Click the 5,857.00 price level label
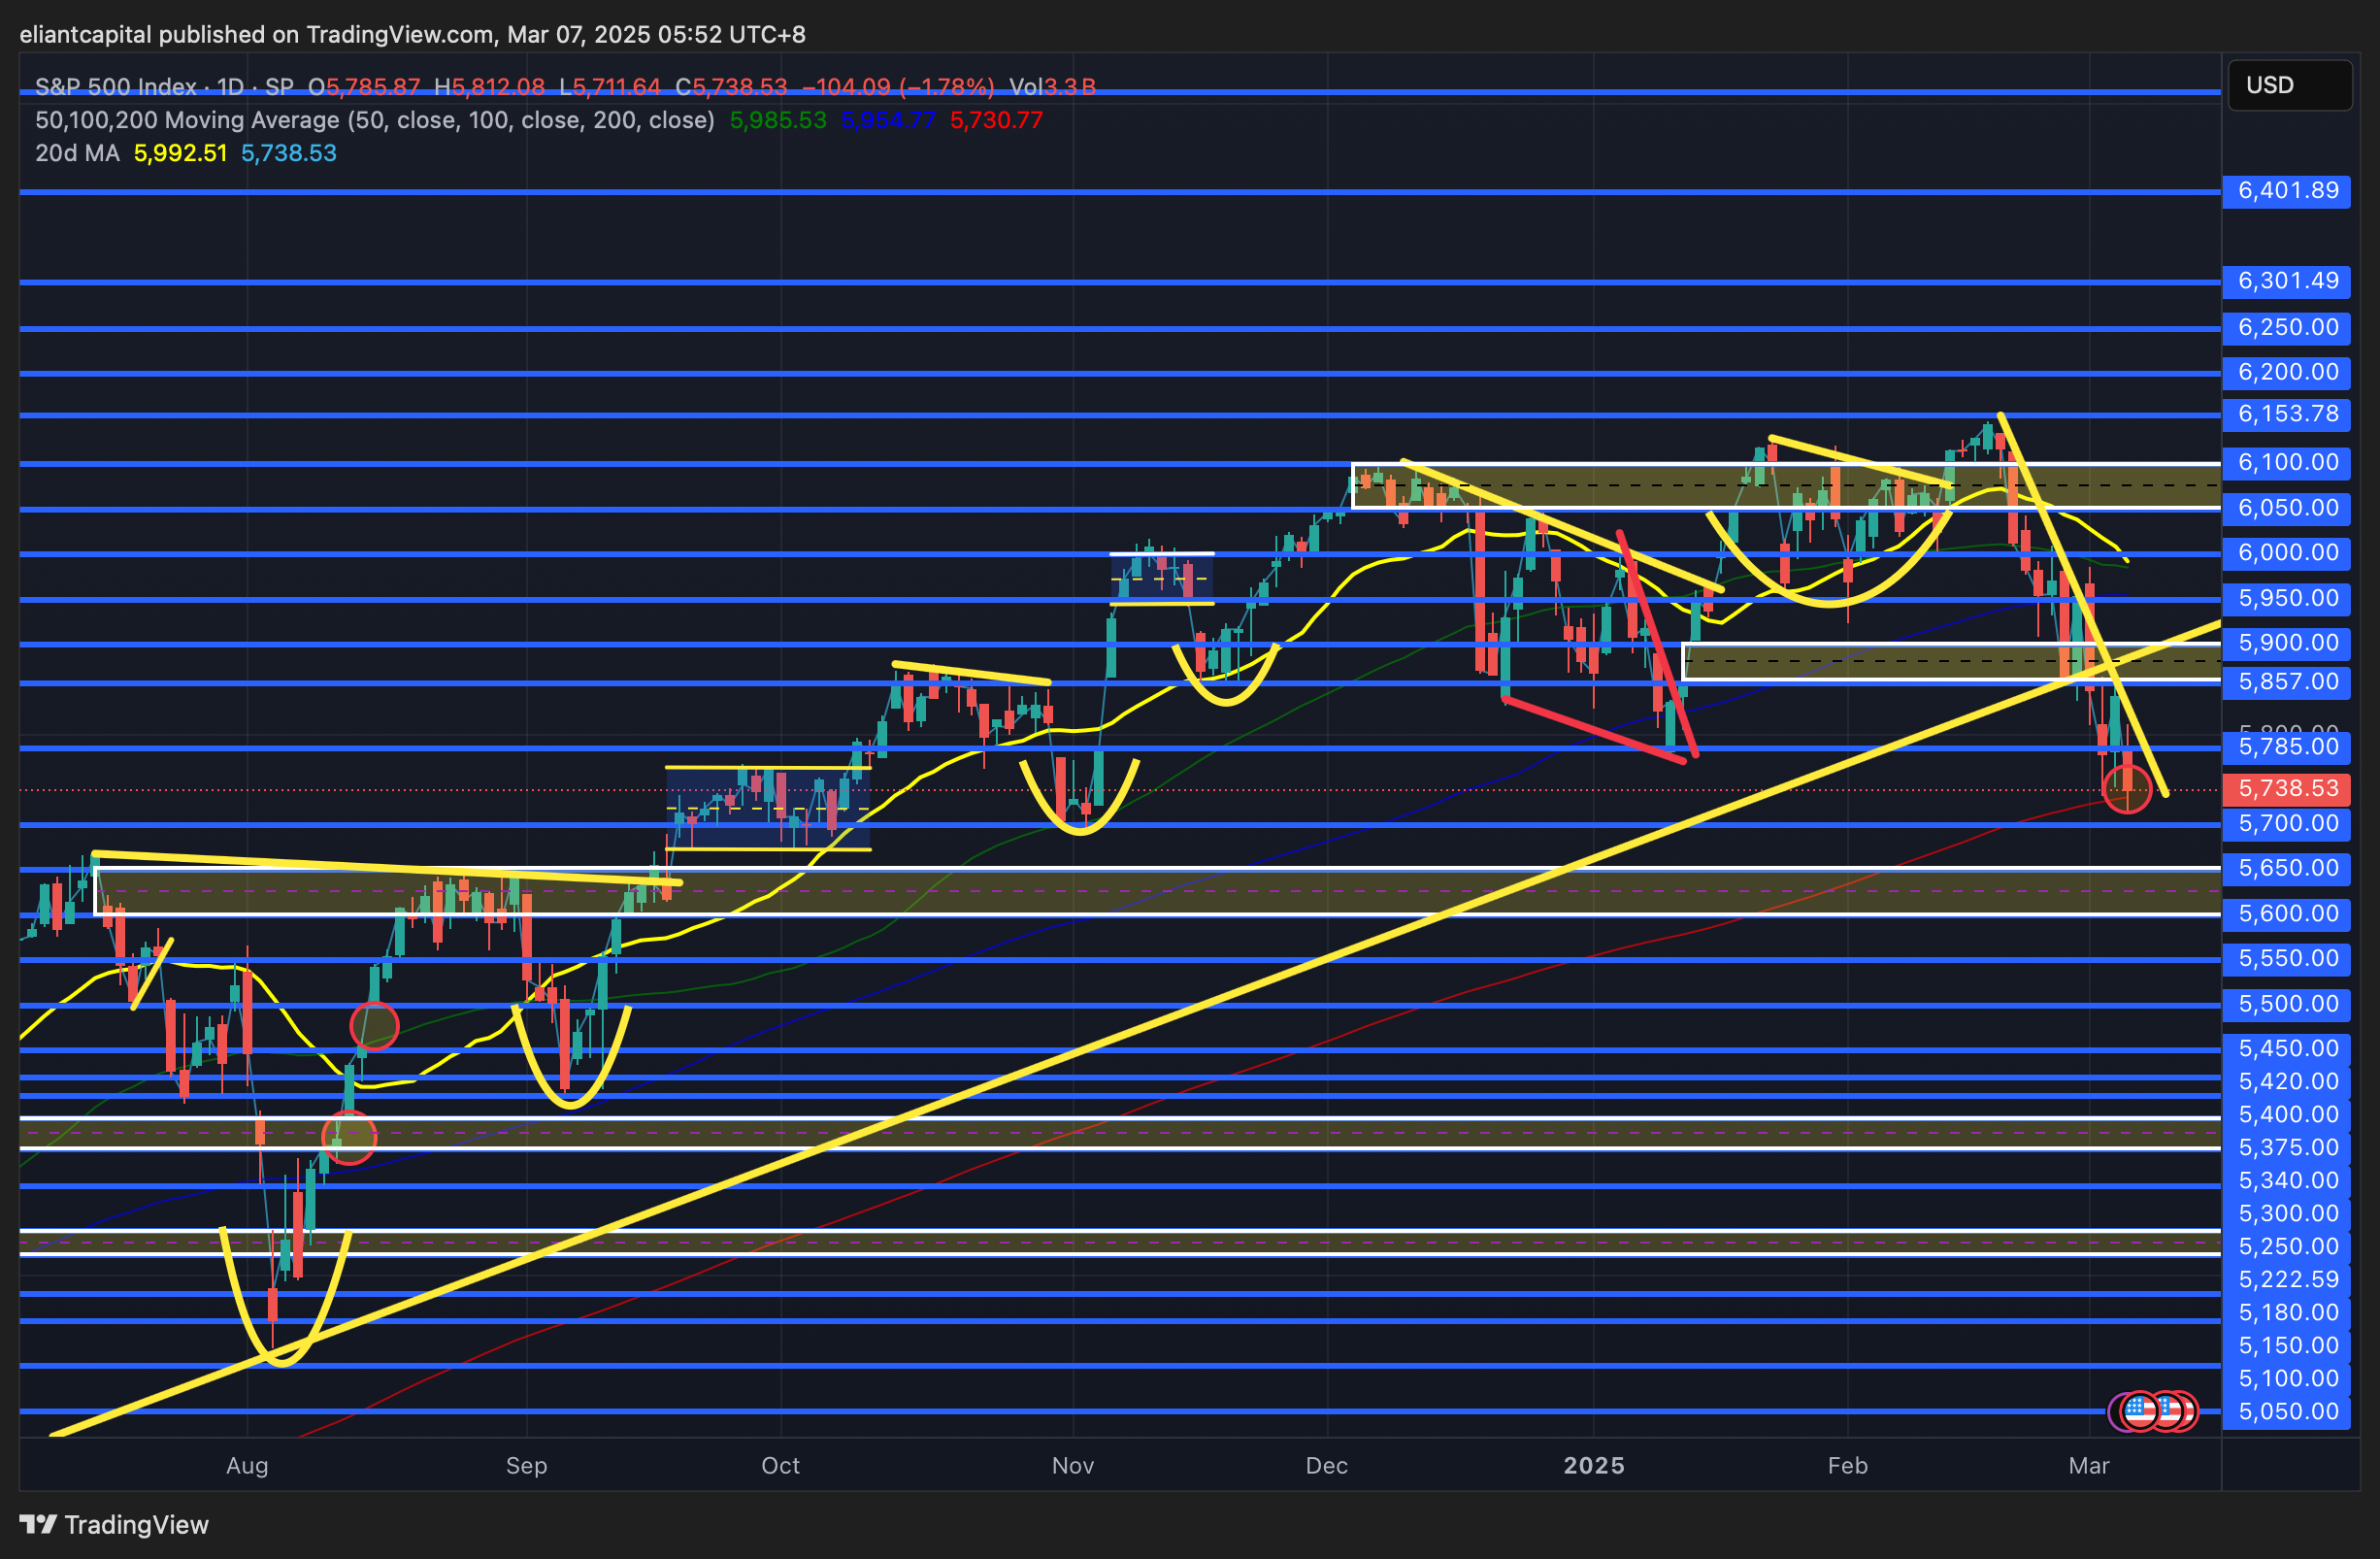This screenshot has width=2380, height=1559. coord(2287,681)
